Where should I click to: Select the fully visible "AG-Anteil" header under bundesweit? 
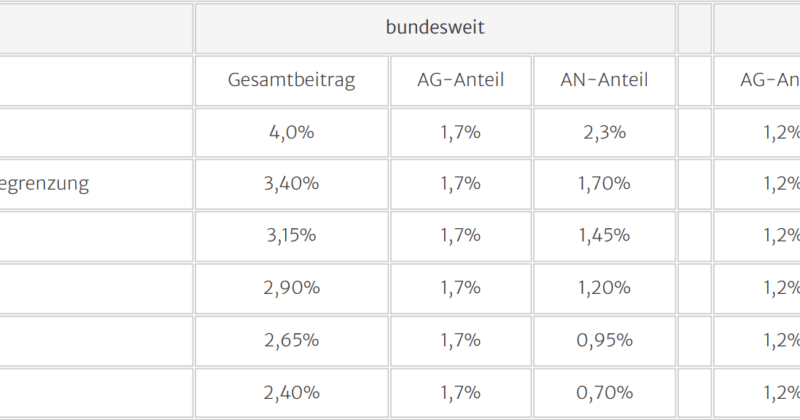point(460,80)
